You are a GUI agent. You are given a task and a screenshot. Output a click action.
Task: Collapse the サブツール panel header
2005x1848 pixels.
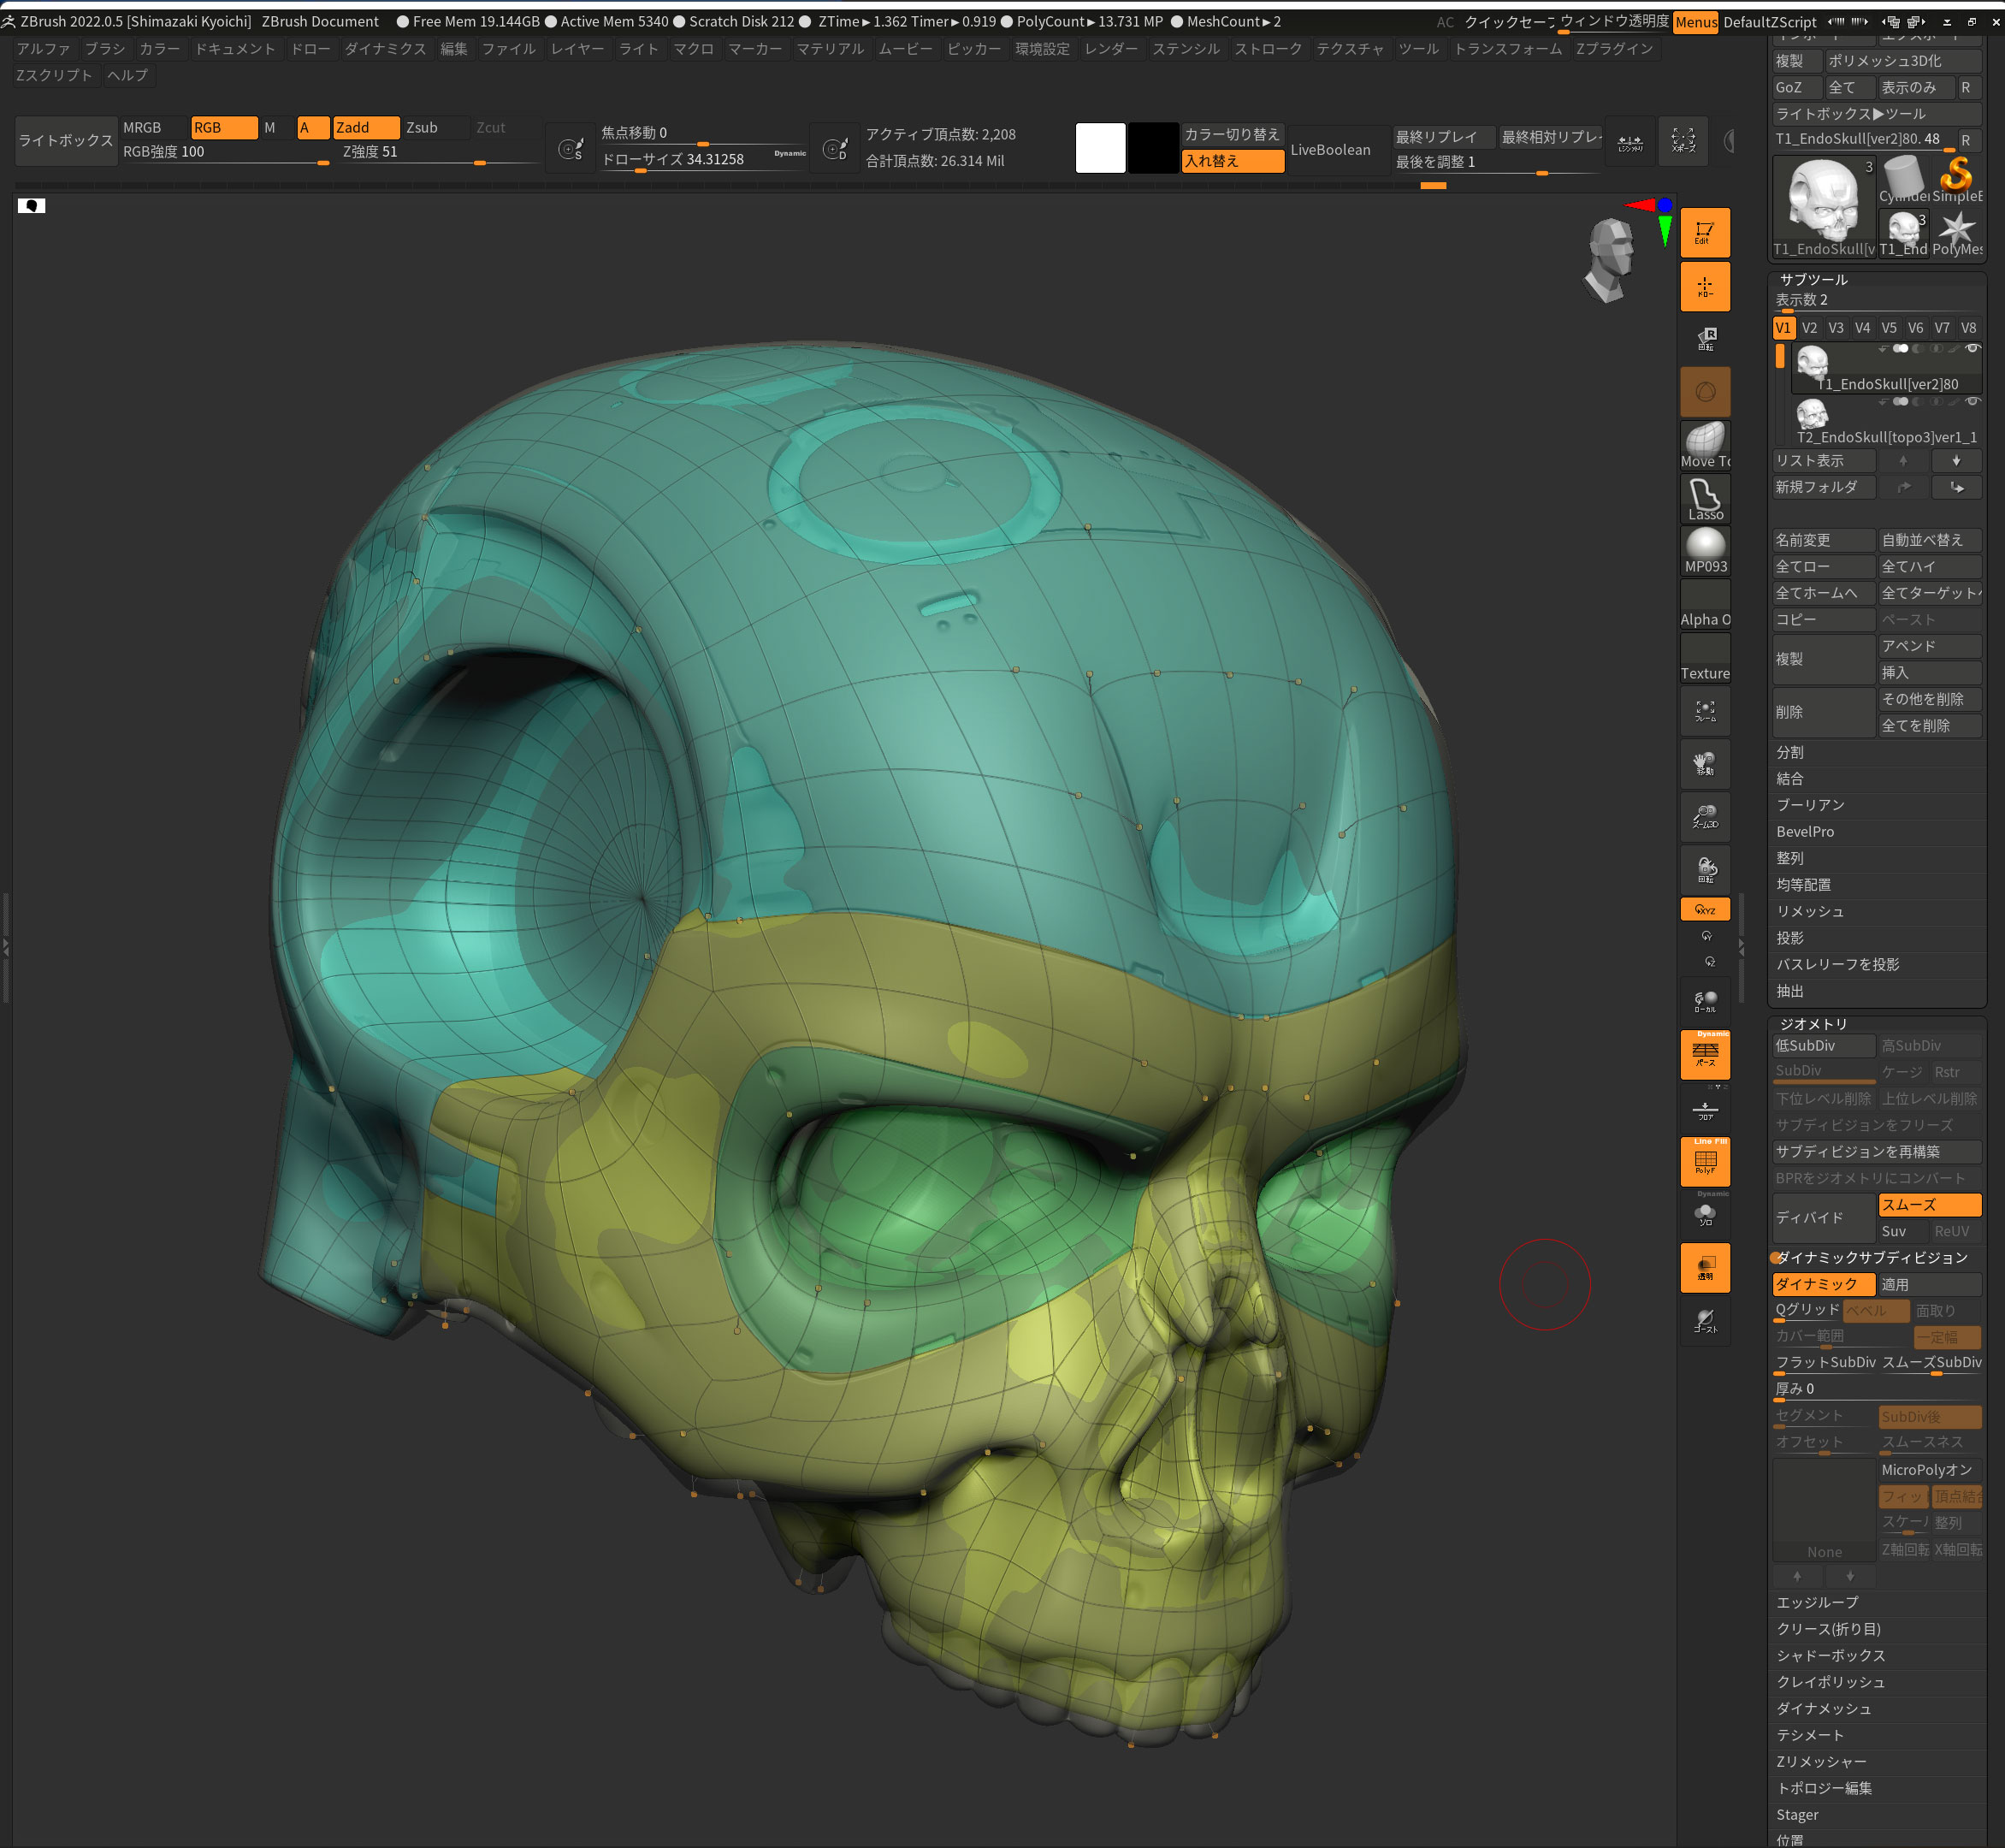coord(1813,280)
